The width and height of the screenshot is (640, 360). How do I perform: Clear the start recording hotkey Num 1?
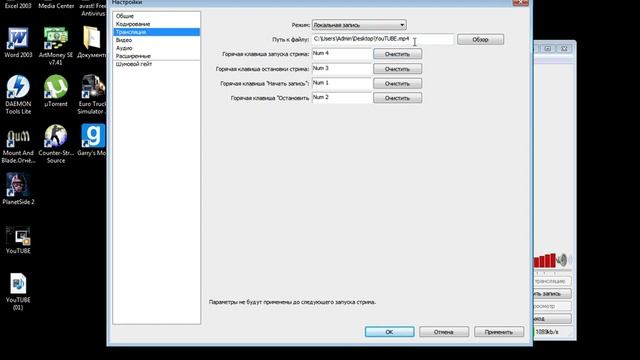click(x=397, y=83)
